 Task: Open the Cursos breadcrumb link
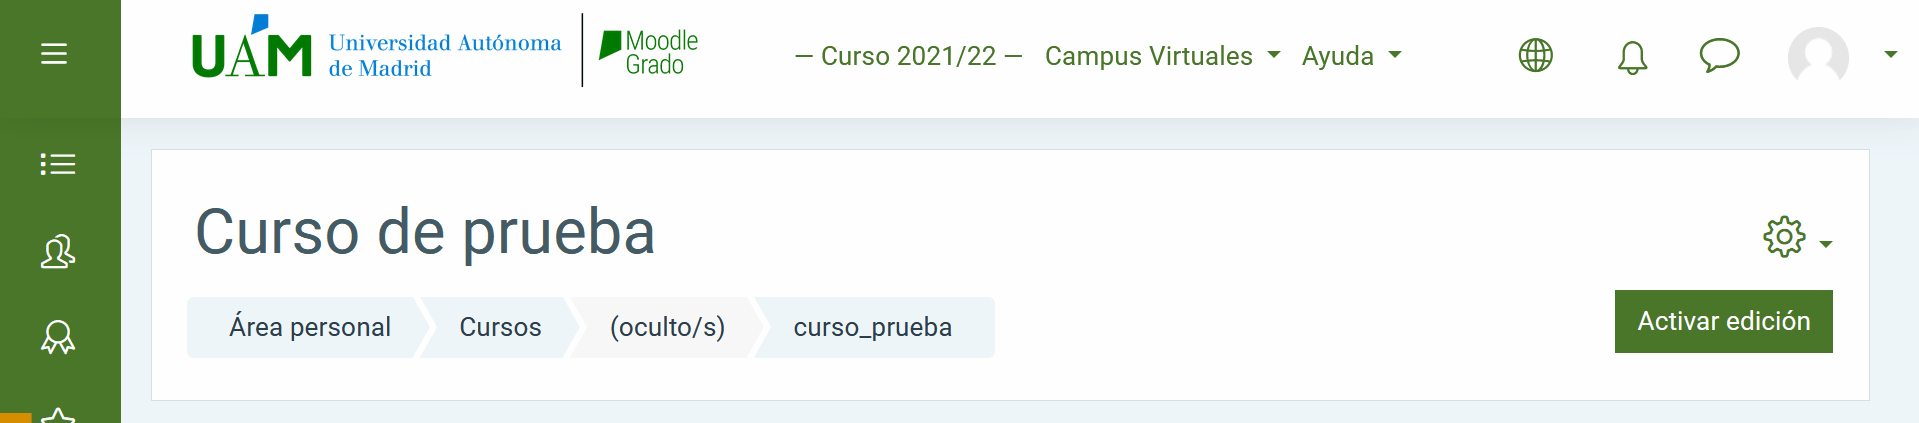click(500, 327)
